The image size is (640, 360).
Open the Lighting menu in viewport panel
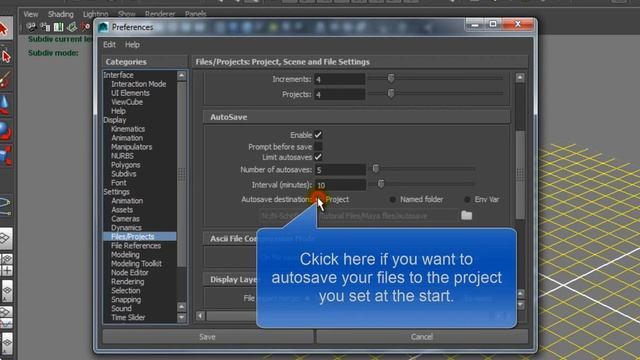(x=96, y=14)
